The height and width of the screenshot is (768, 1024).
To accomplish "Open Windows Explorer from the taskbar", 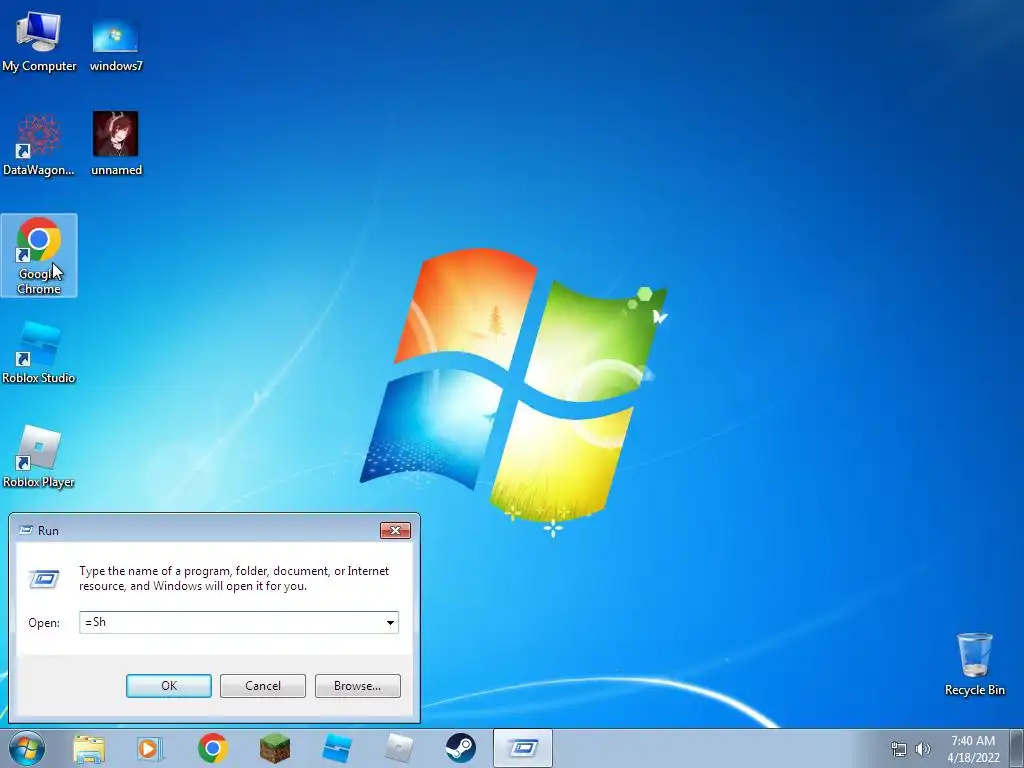I will [x=89, y=748].
